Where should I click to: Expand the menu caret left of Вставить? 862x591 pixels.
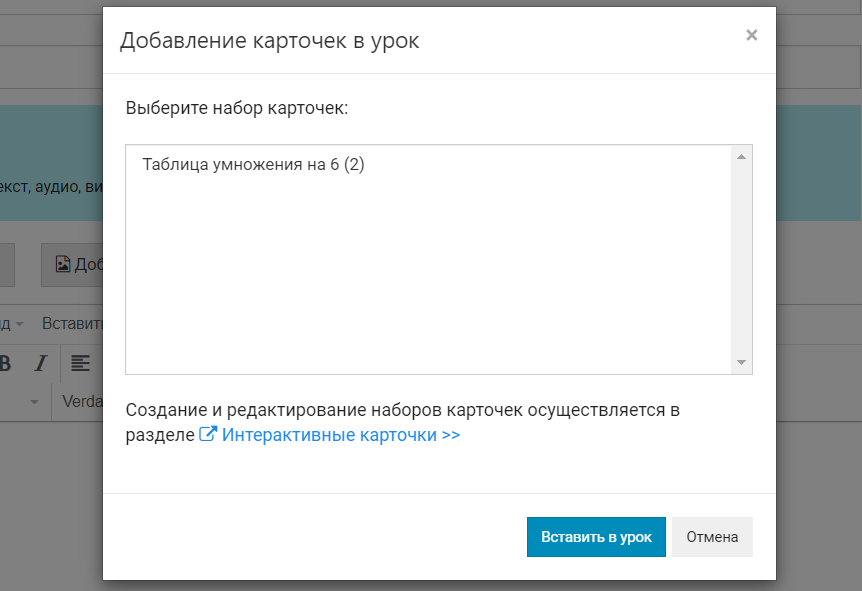coord(19,325)
